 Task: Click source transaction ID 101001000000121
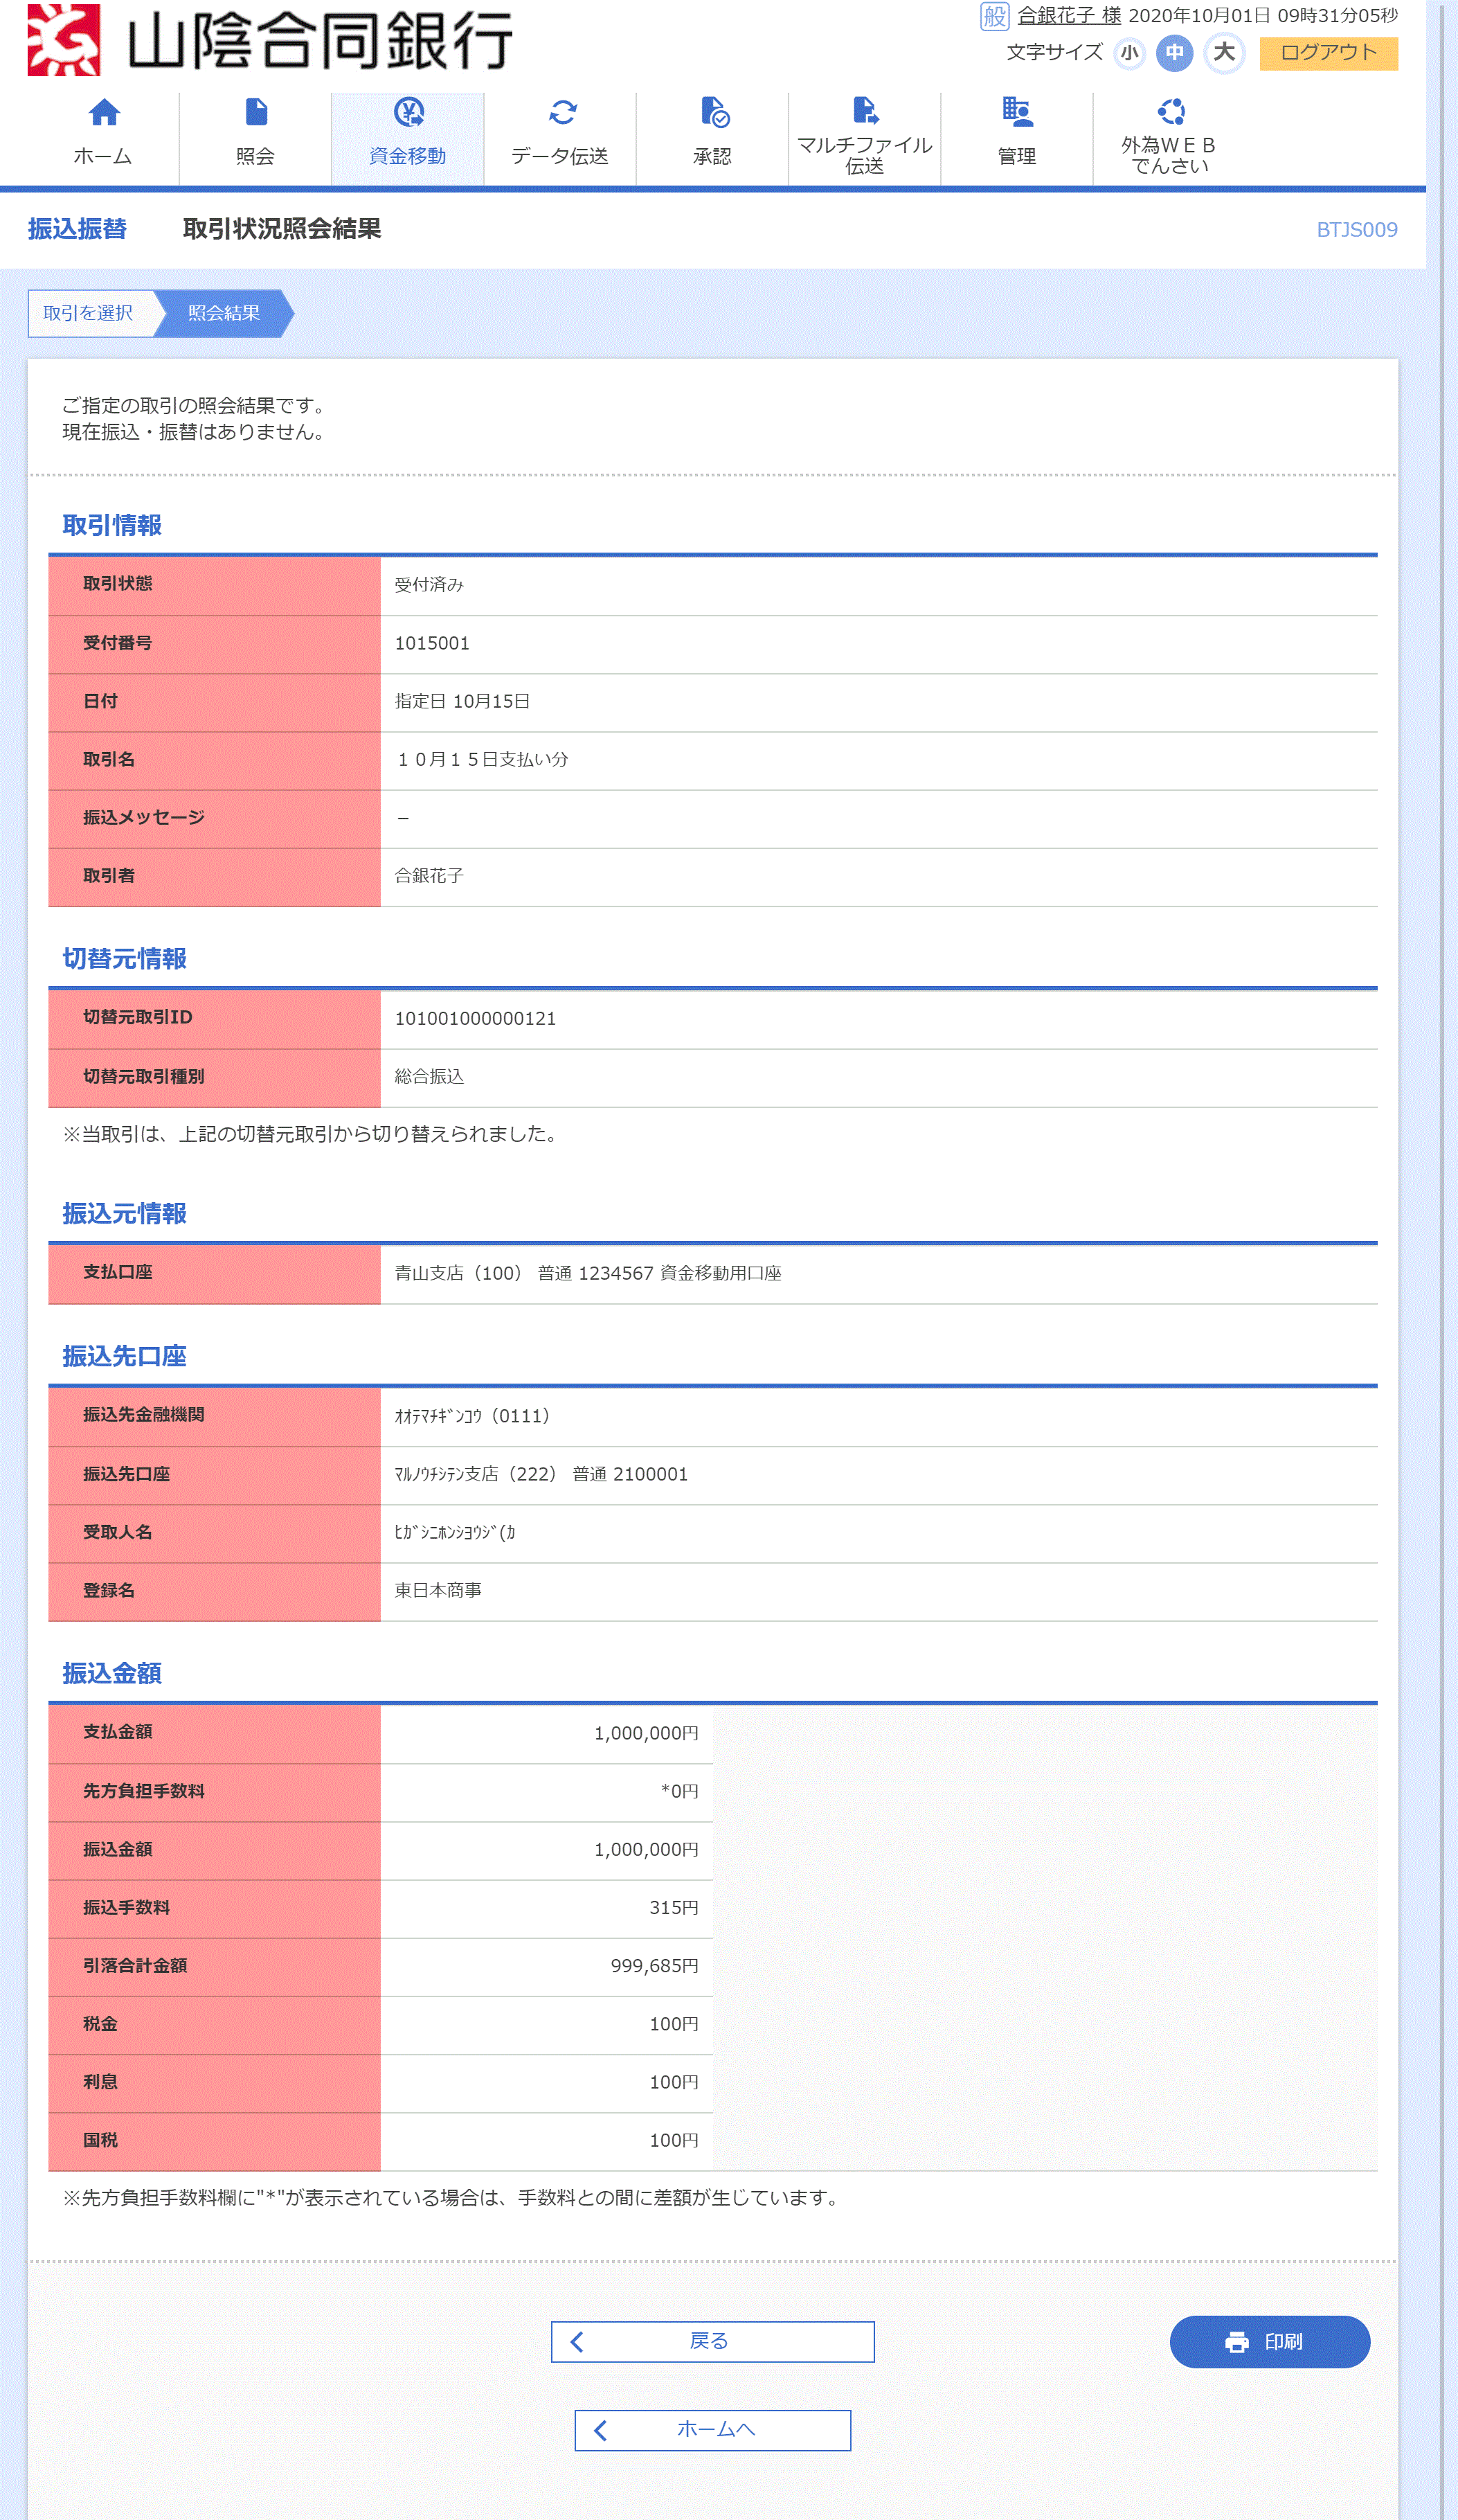[x=475, y=1018]
